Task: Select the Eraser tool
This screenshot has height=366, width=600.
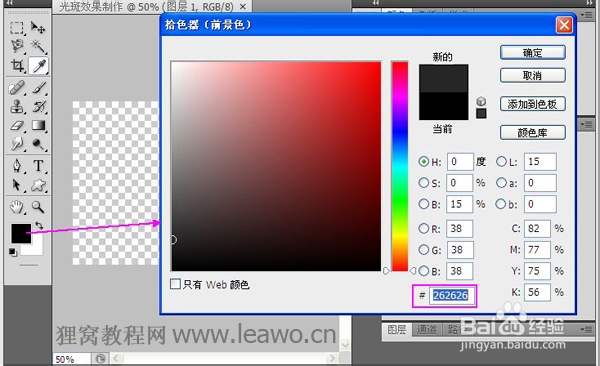Action: click(16, 125)
